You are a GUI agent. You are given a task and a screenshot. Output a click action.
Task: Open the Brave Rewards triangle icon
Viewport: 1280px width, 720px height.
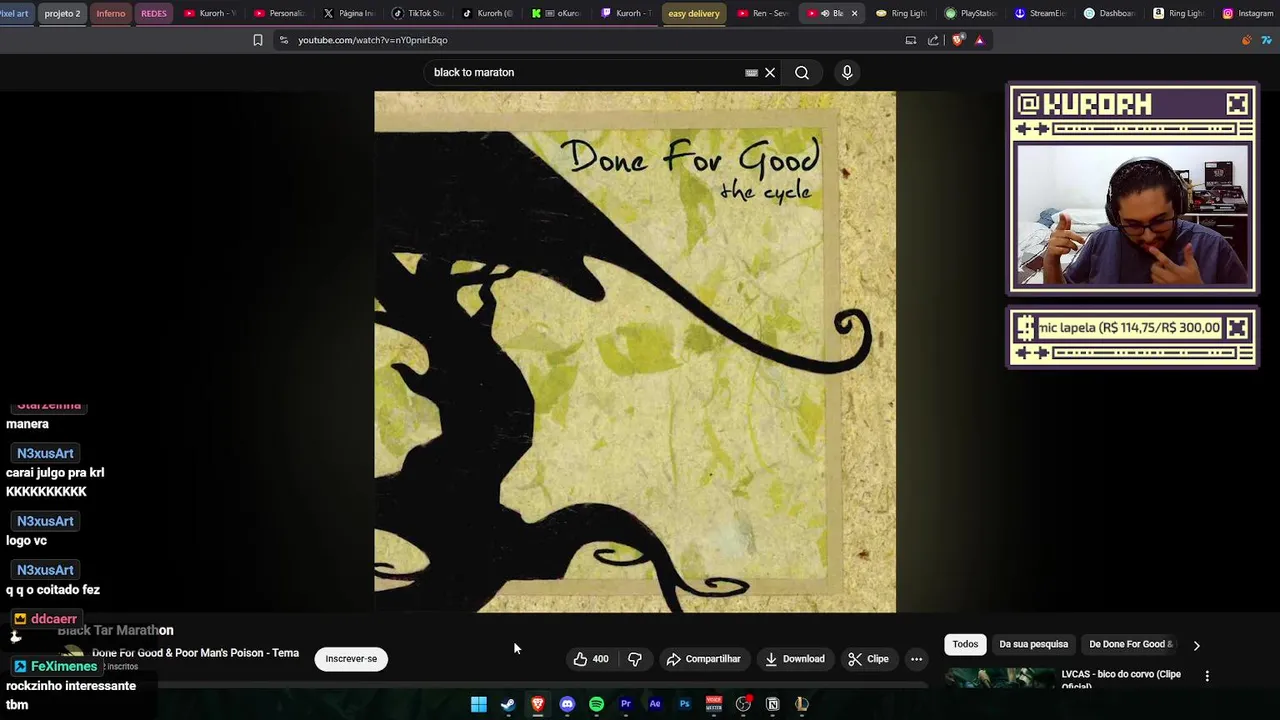[979, 40]
